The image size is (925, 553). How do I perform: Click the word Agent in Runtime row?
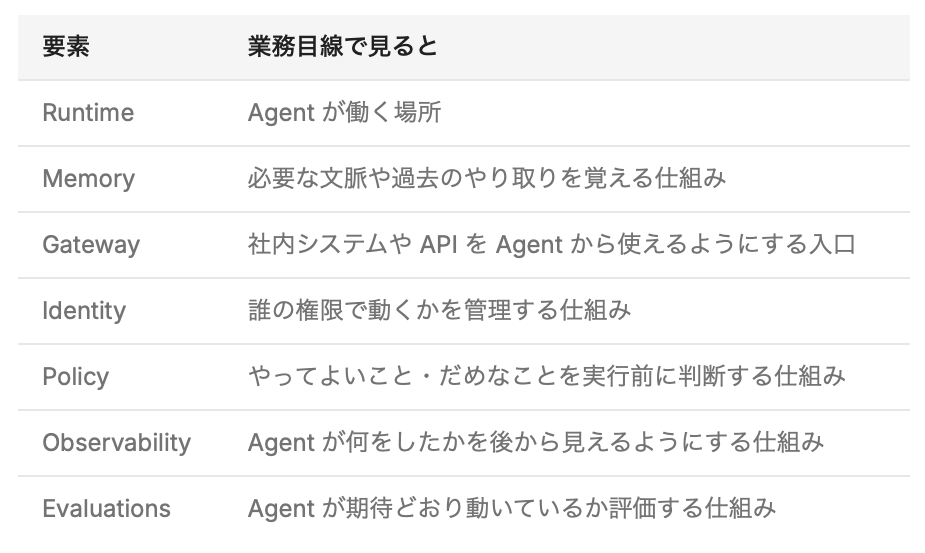click(281, 113)
